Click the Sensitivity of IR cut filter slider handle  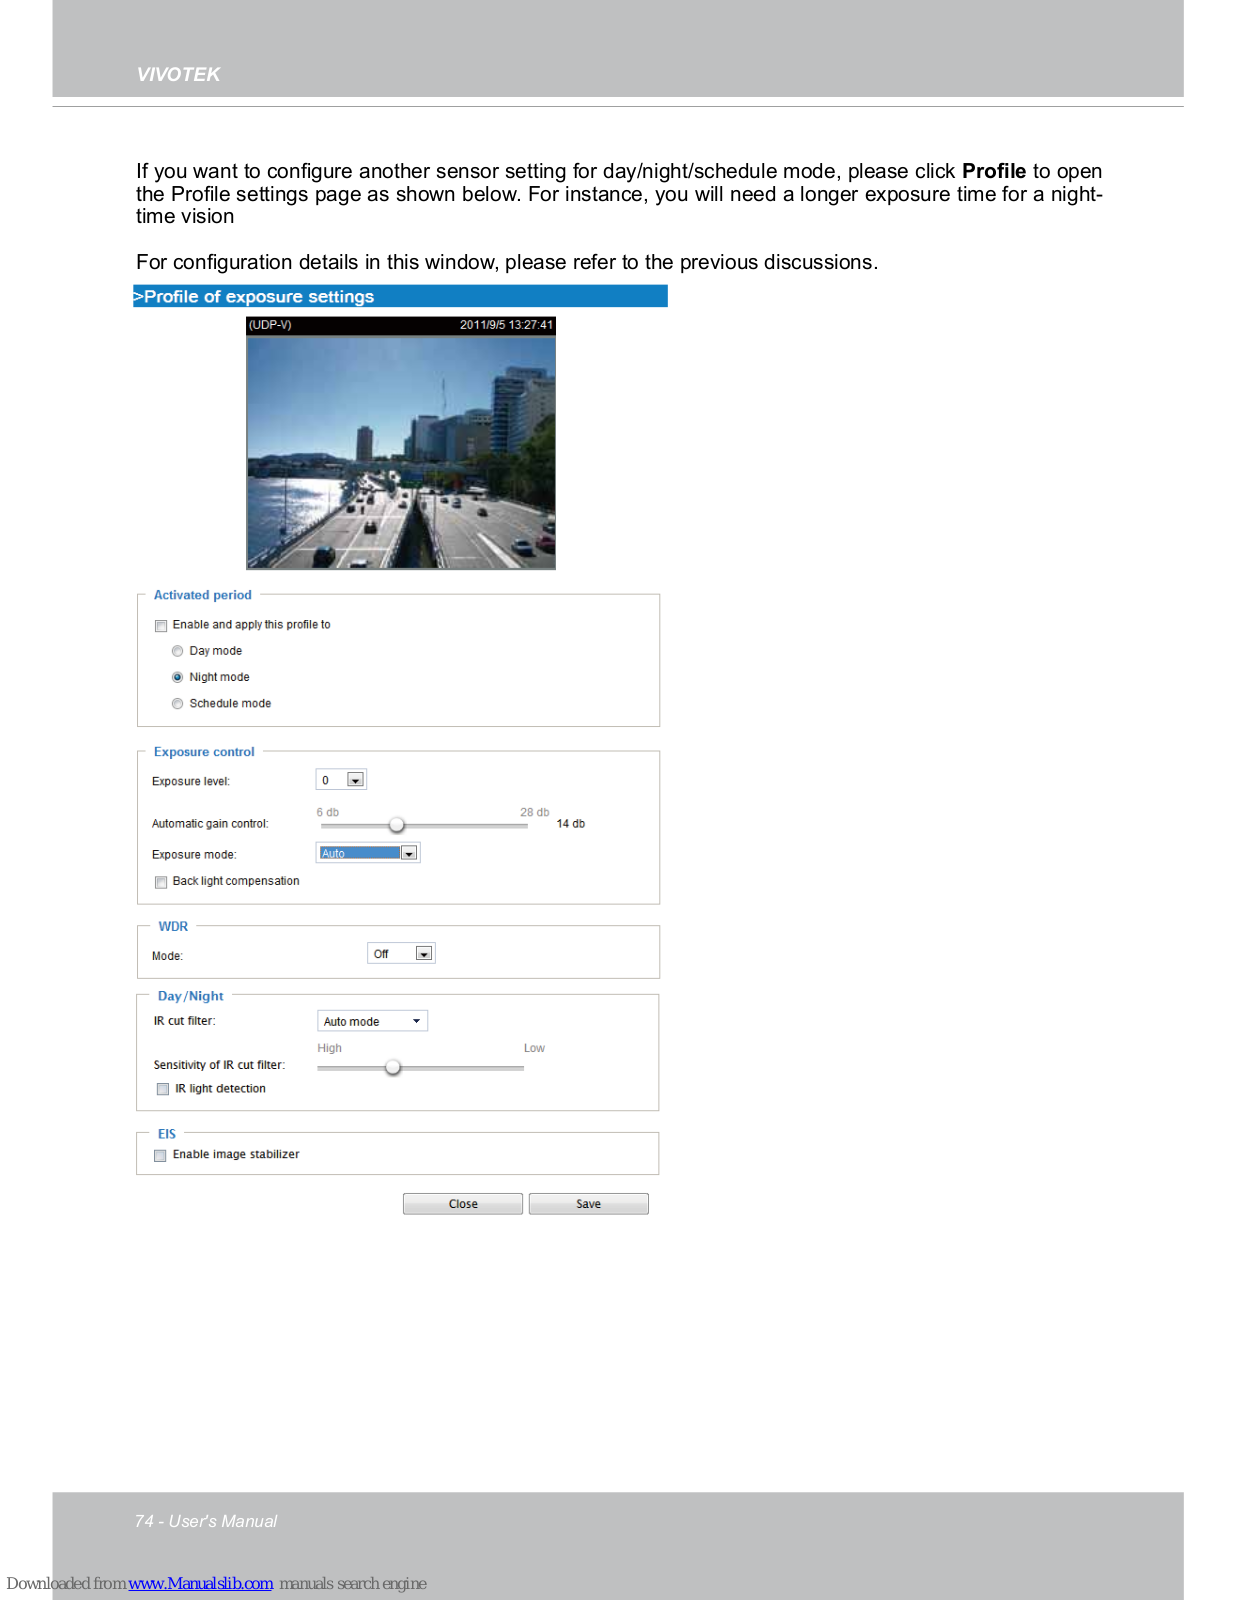[x=393, y=1067]
